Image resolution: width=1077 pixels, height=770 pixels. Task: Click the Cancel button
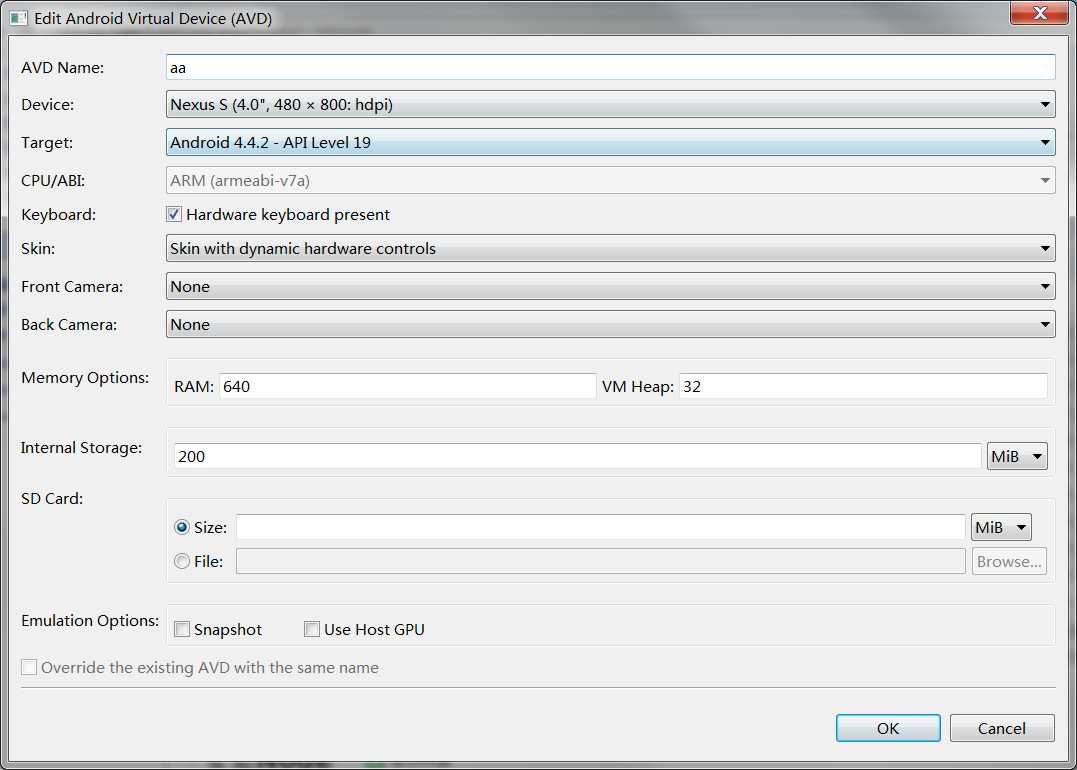(x=1002, y=728)
